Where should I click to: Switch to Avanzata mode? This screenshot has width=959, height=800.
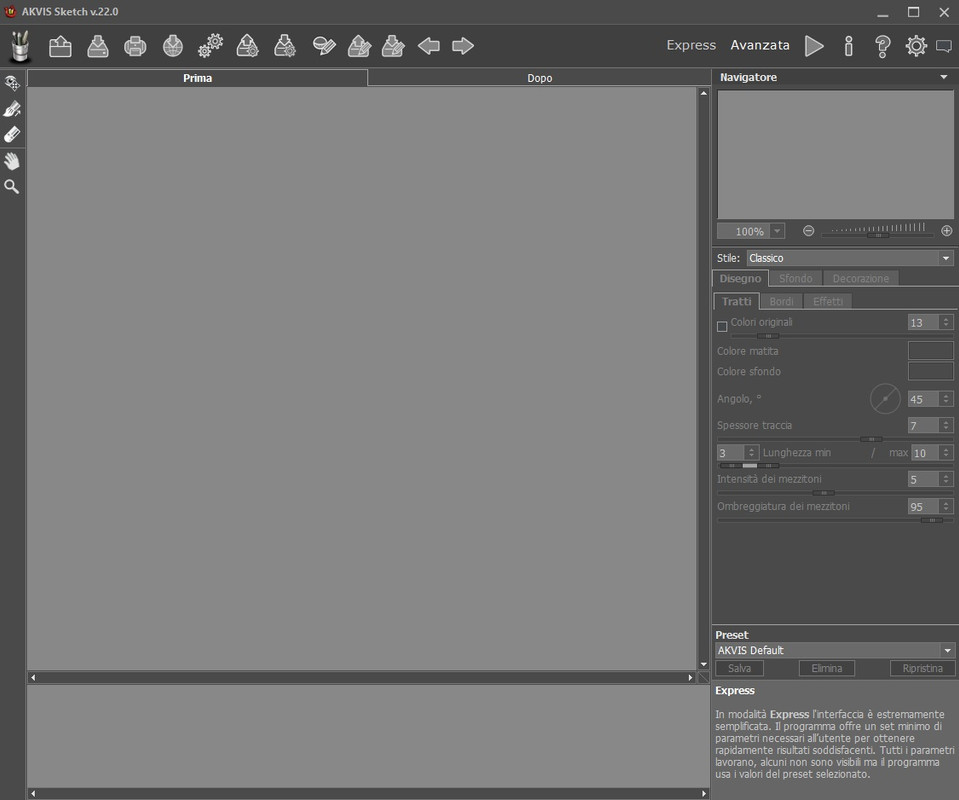coord(760,45)
